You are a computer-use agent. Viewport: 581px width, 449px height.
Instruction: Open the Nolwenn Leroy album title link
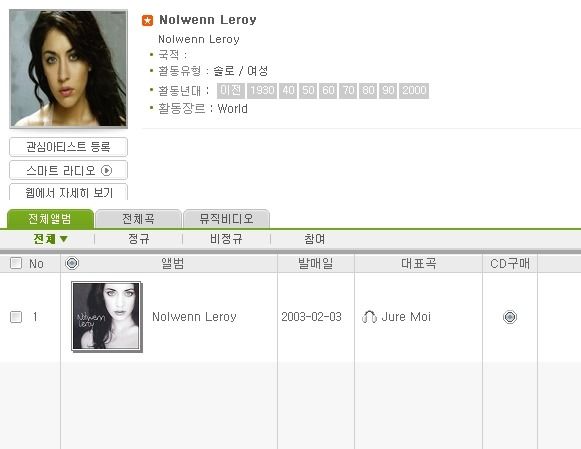[194, 317]
